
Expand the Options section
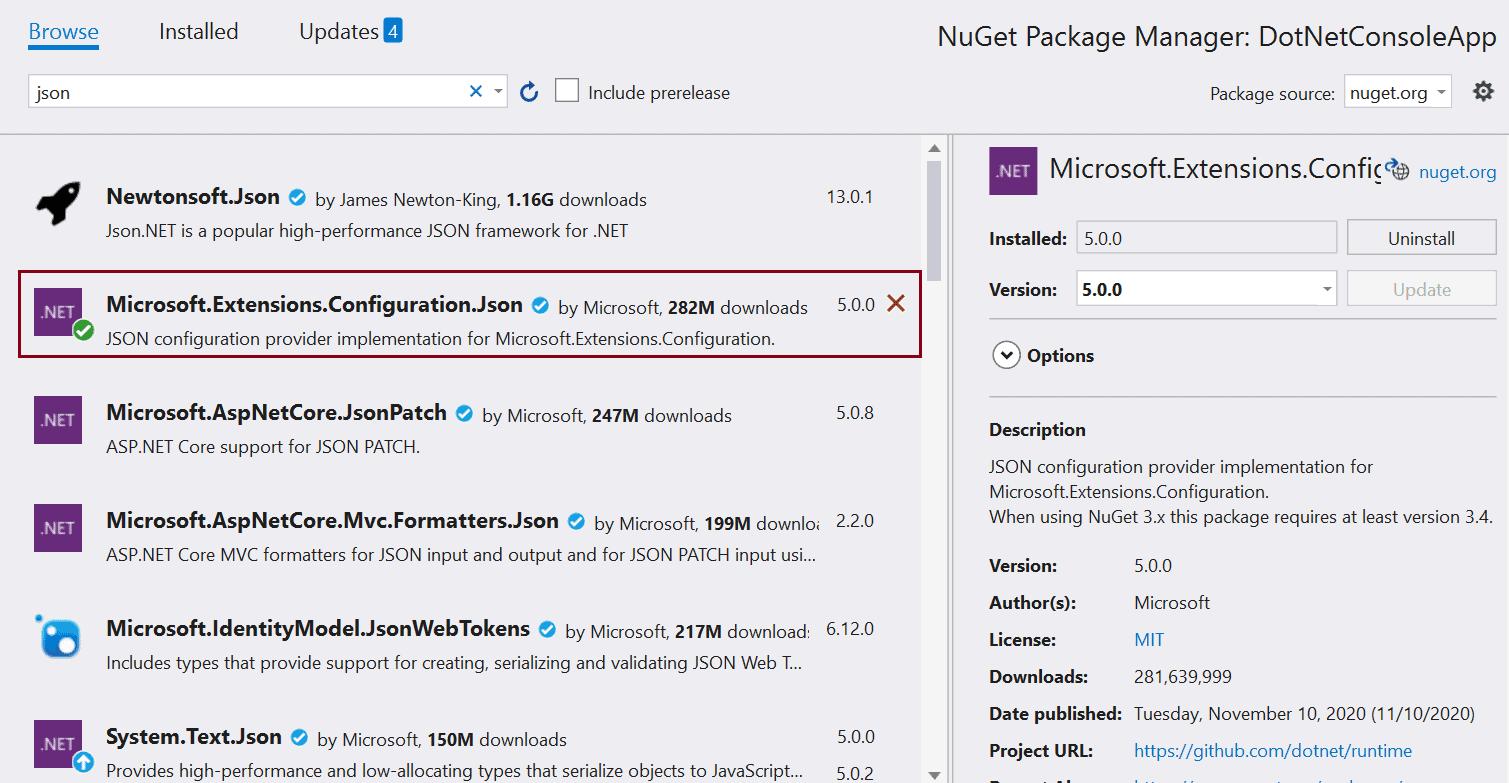click(1007, 356)
